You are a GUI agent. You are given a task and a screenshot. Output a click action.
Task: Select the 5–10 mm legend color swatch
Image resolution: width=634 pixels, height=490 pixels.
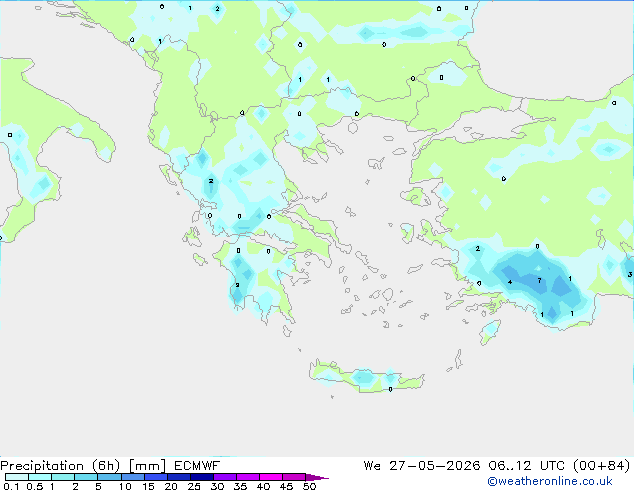click(109, 477)
